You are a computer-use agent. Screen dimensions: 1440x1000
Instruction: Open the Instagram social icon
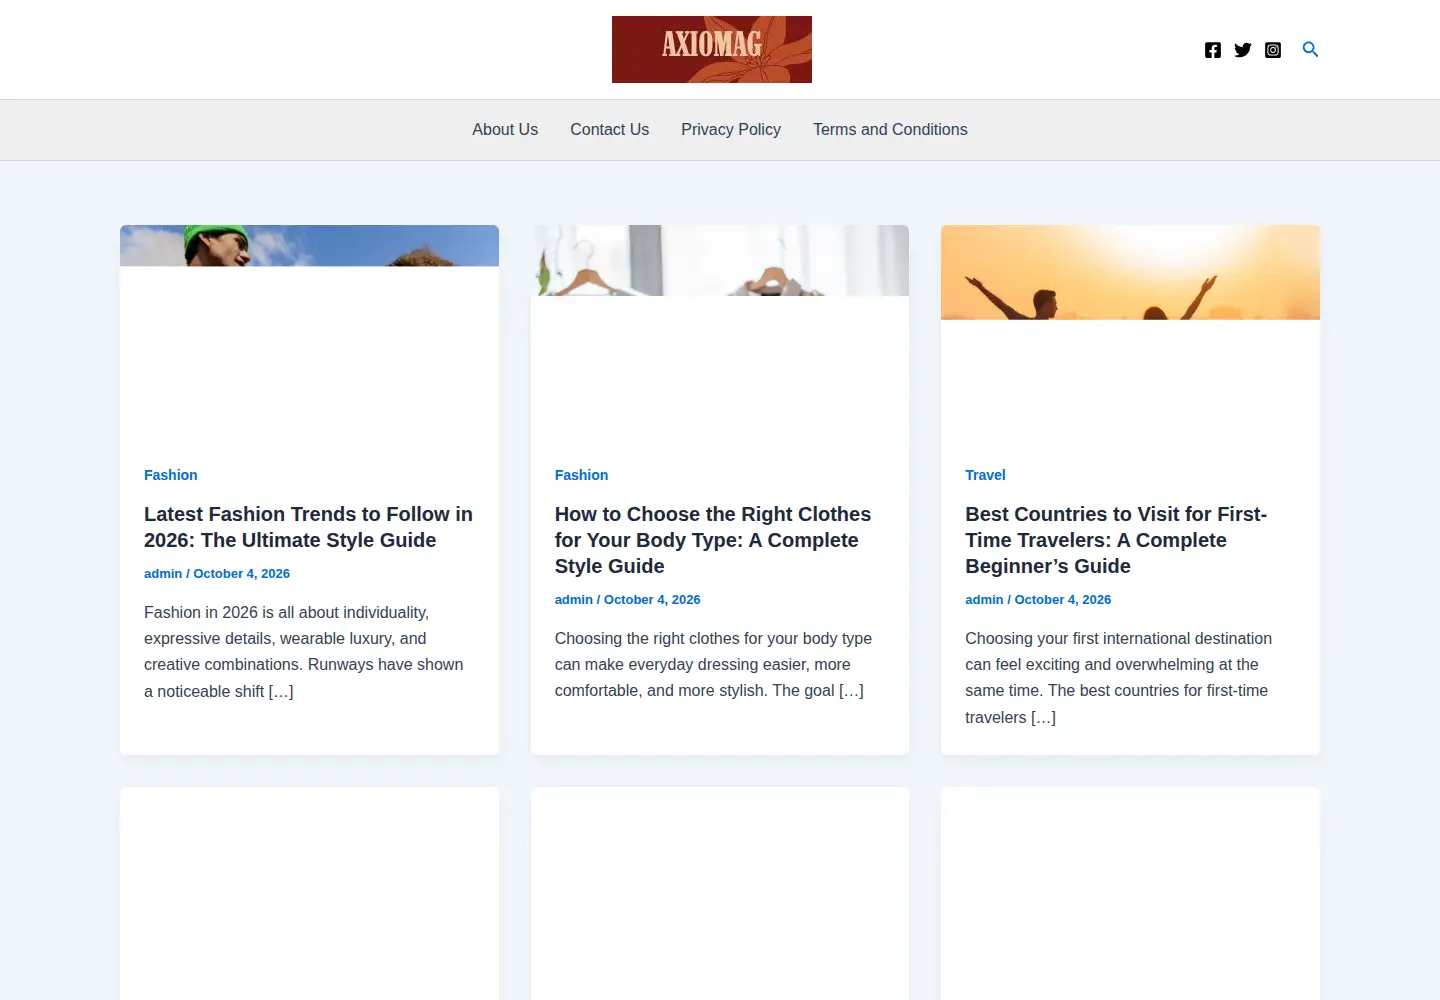(1273, 50)
